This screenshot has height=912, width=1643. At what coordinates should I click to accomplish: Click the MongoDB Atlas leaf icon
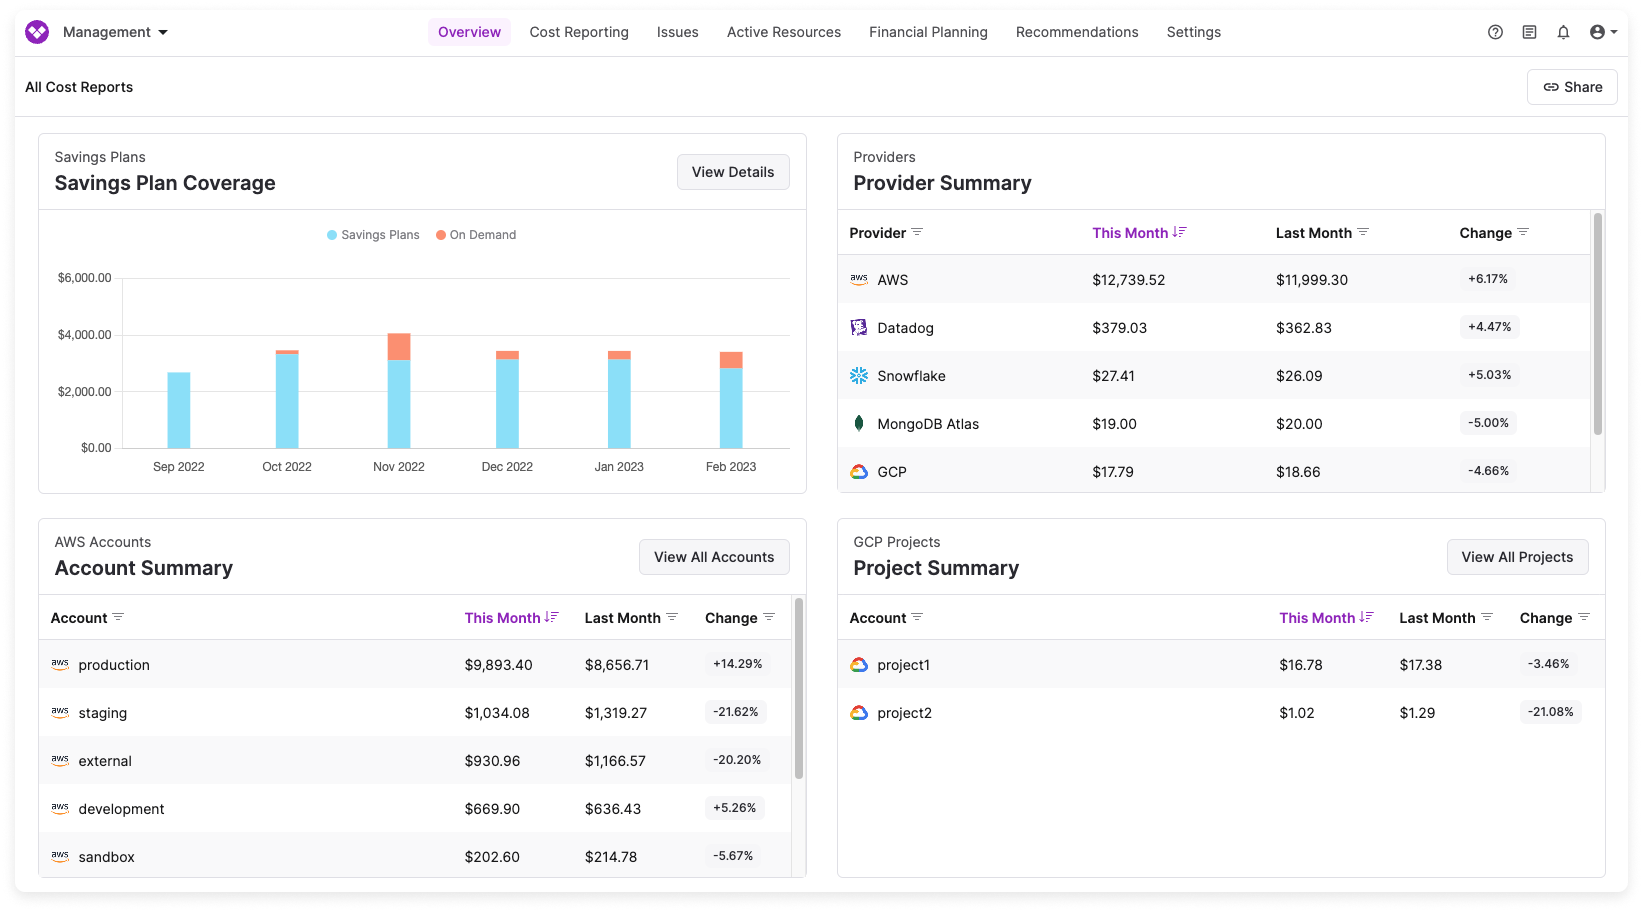tap(859, 424)
